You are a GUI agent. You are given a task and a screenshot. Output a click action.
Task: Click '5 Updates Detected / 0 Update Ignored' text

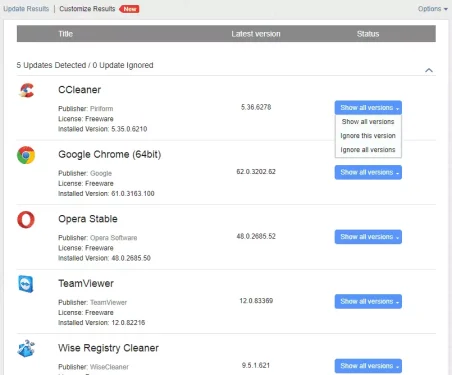click(x=85, y=65)
